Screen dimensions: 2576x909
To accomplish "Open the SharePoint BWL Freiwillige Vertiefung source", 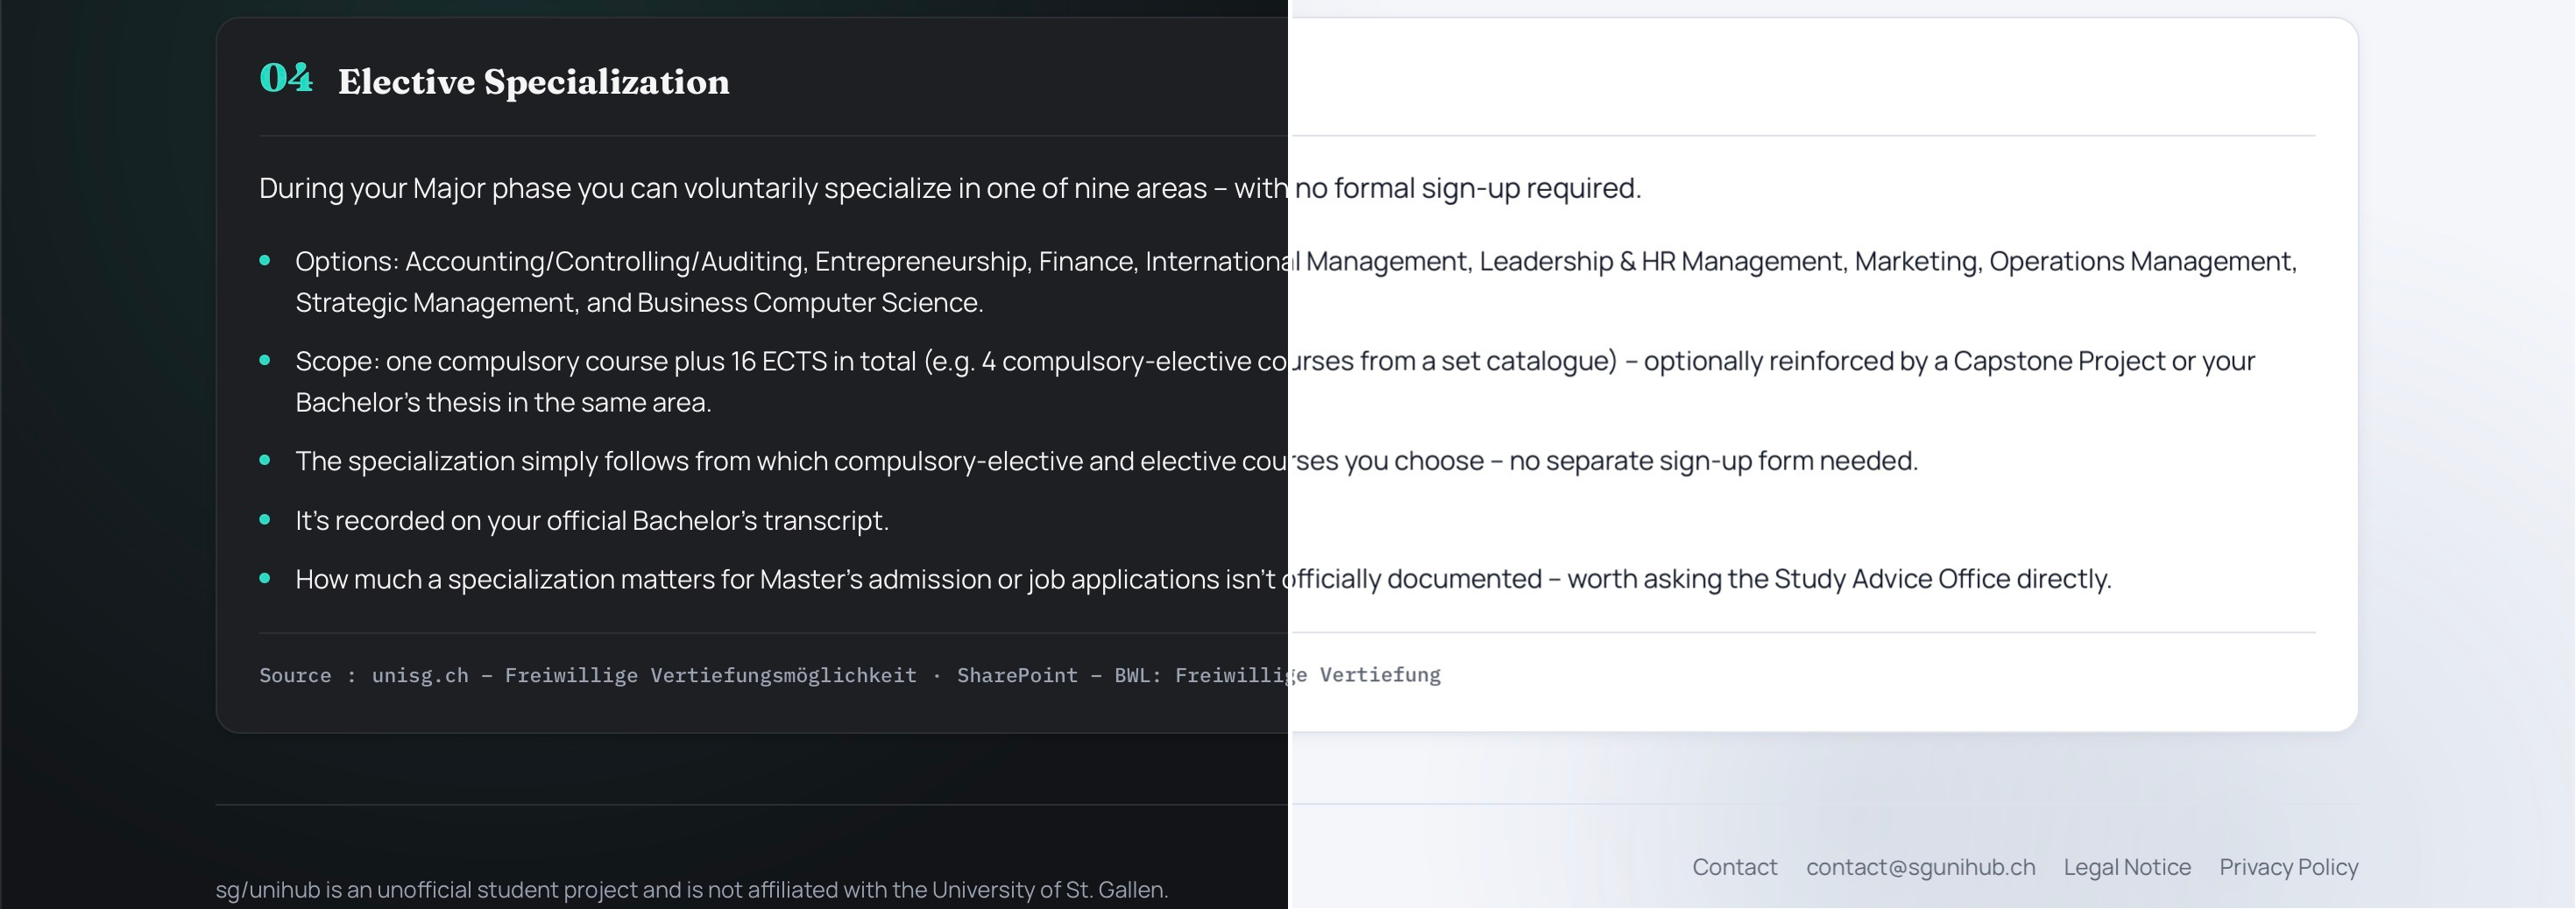I will (x=1198, y=675).
